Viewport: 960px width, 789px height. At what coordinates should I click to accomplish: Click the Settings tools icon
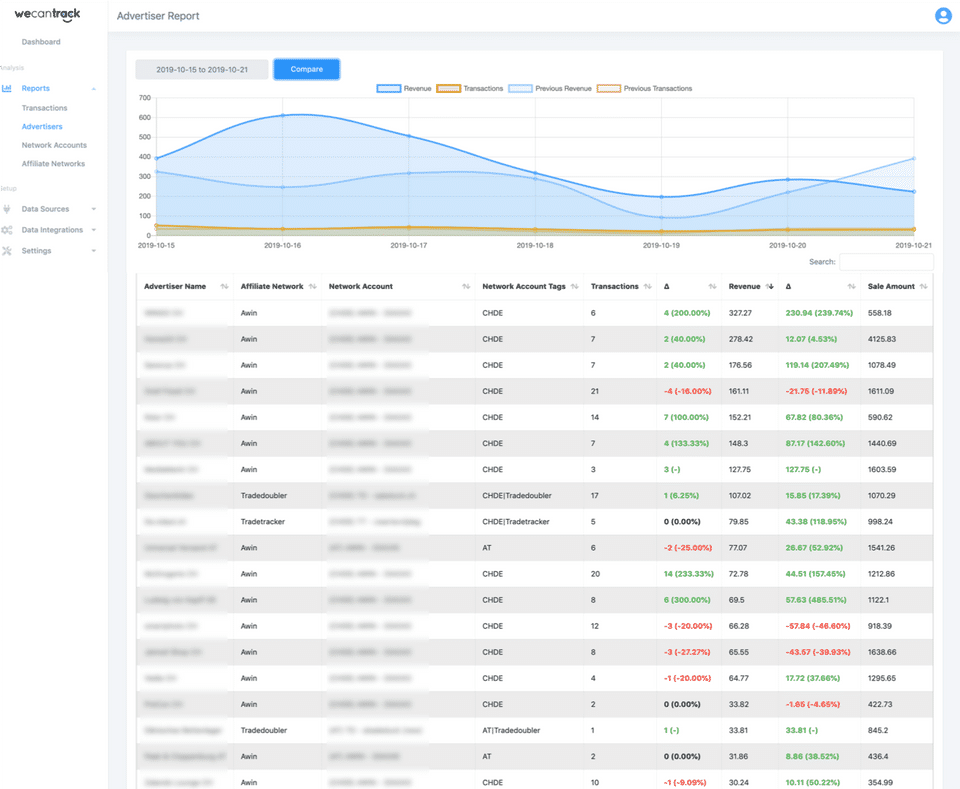point(7,251)
